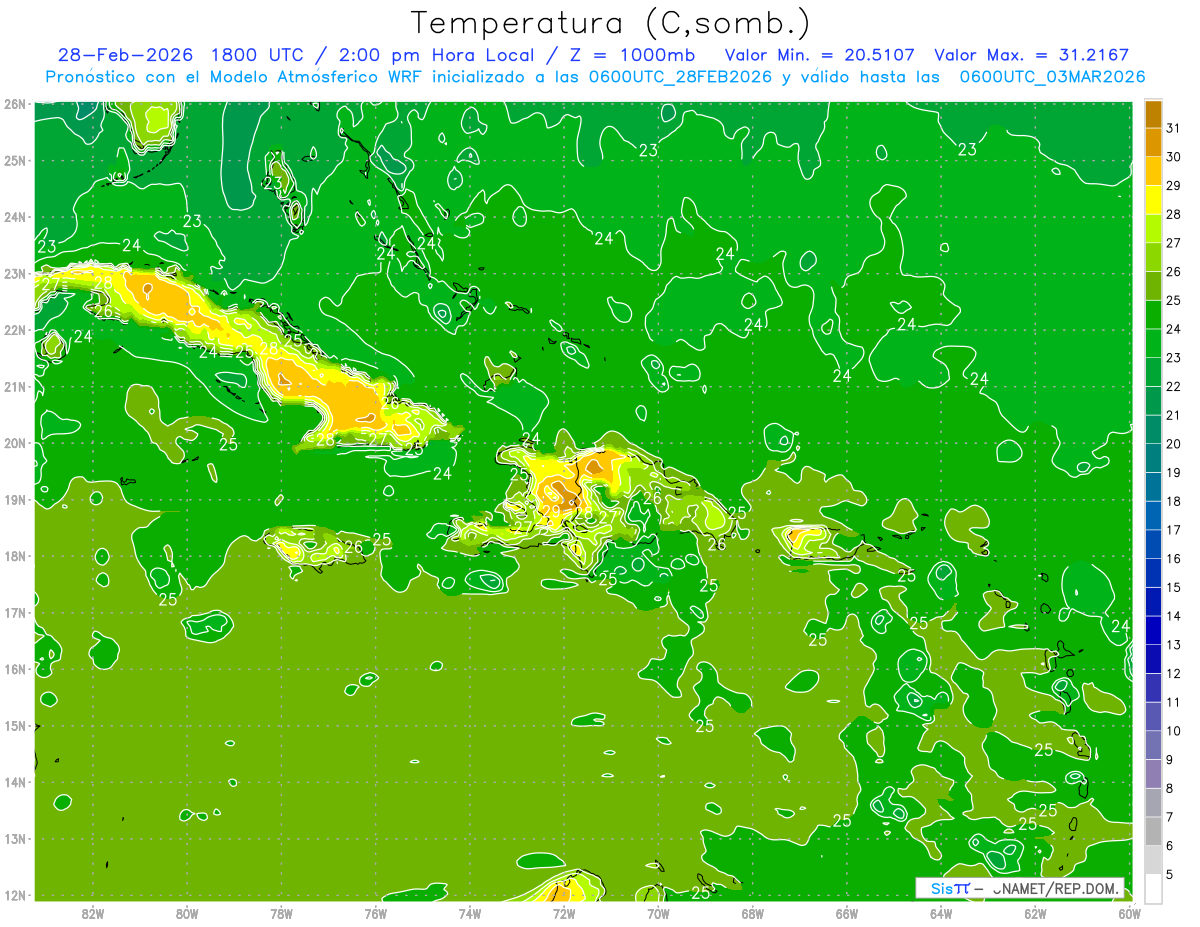
Task: Pick the white legend swatch below 5
Action: tap(1153, 888)
